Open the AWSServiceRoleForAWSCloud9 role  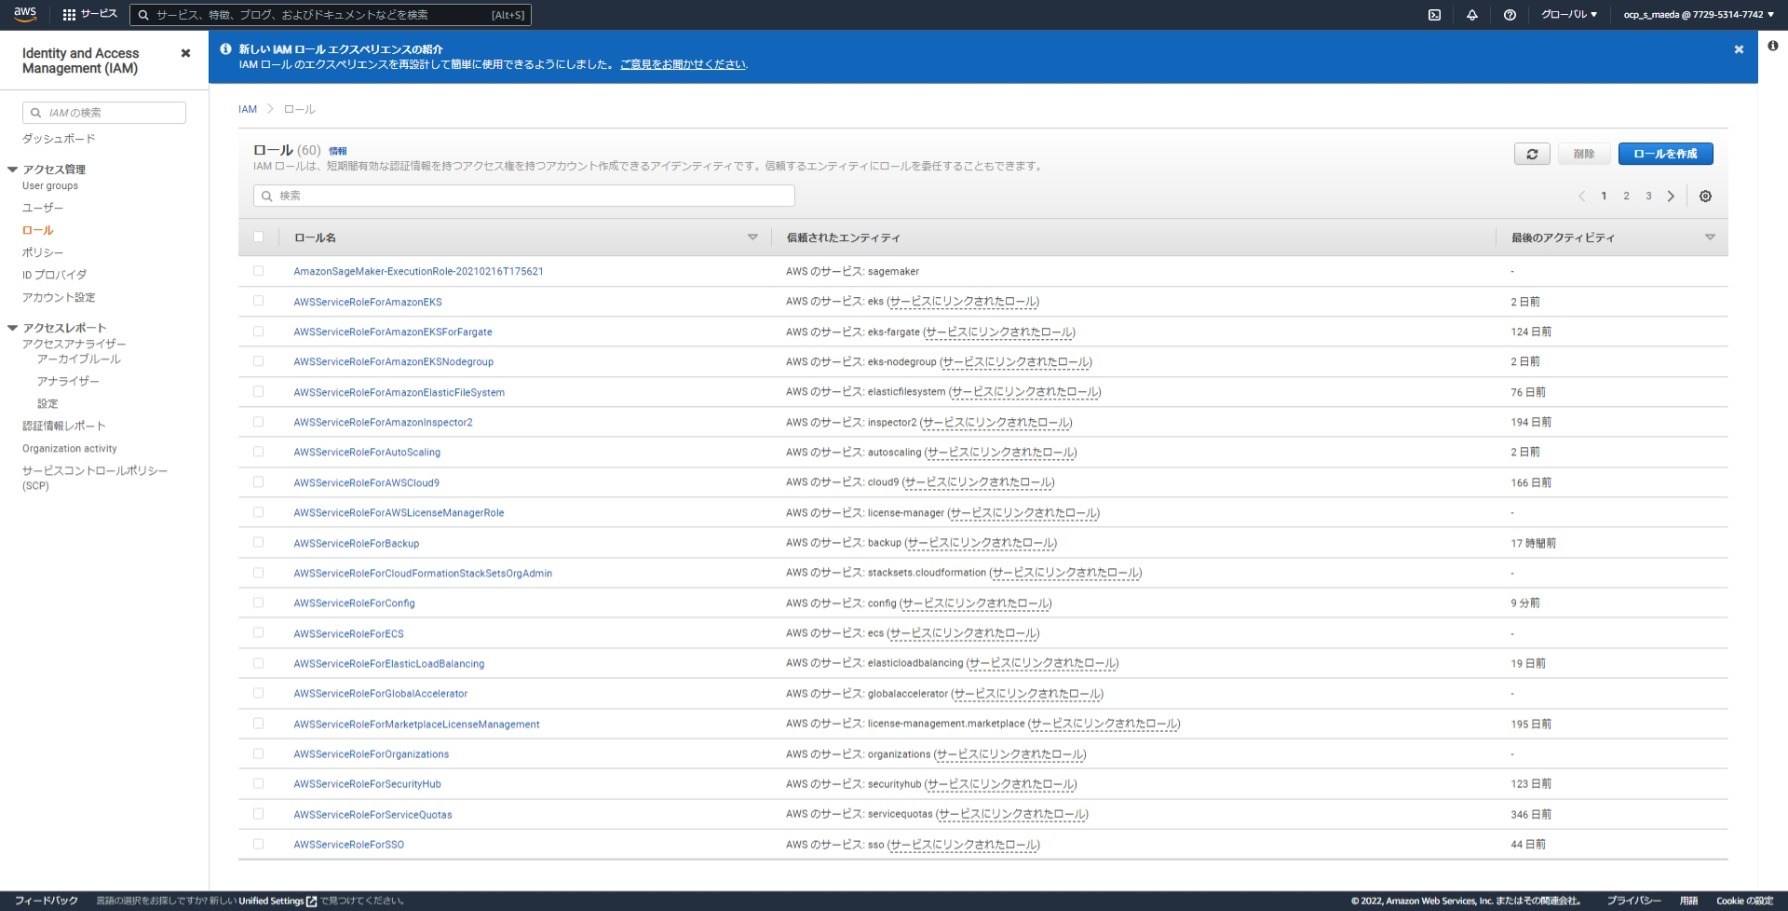point(366,483)
